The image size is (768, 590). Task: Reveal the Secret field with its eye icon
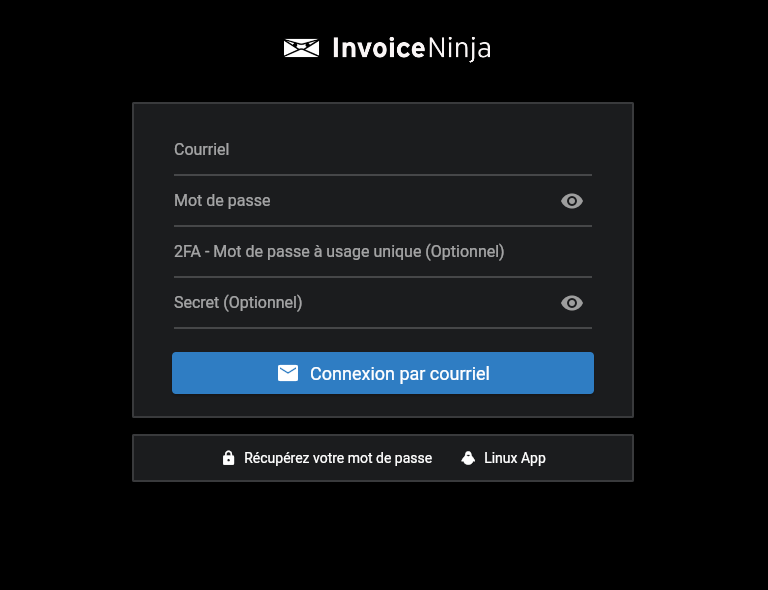coord(572,303)
